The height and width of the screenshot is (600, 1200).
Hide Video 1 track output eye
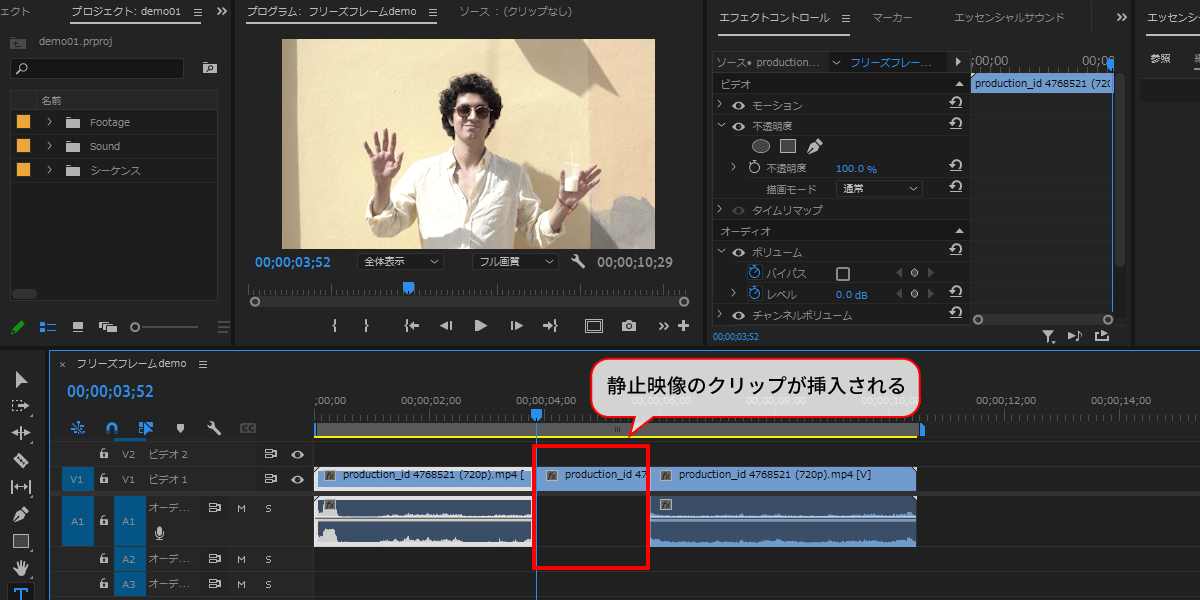[x=297, y=479]
